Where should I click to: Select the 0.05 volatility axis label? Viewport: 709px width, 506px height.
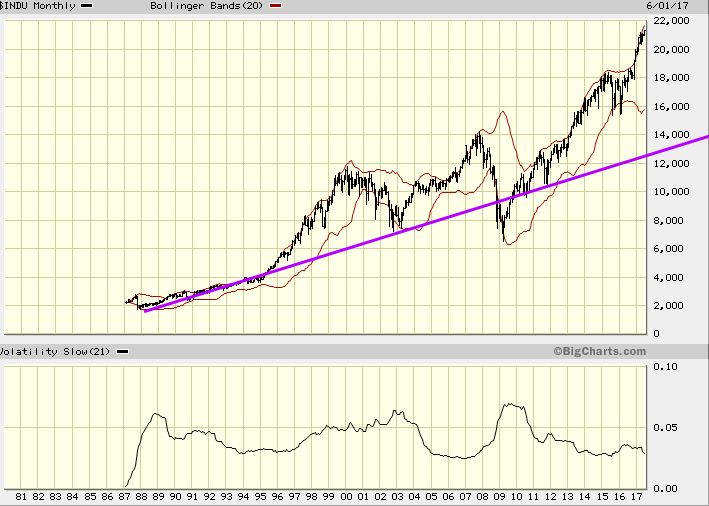(666, 428)
